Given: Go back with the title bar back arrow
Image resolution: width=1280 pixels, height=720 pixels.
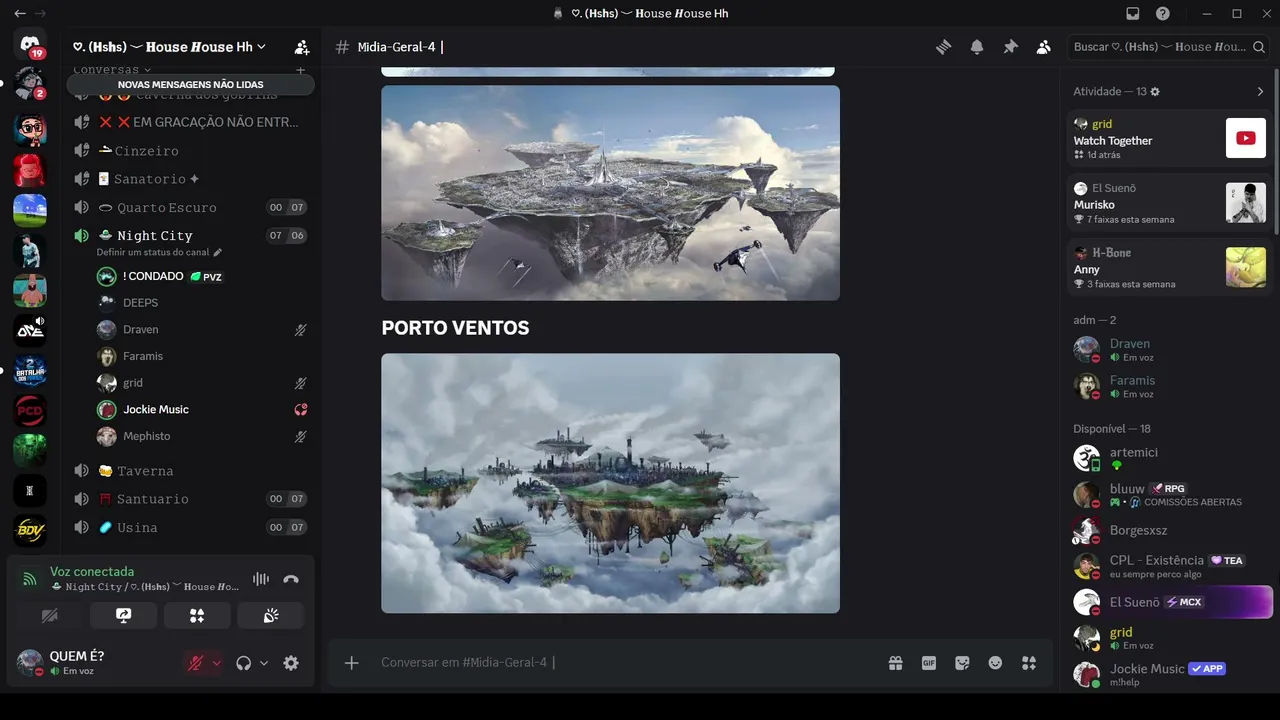Looking at the screenshot, I should 20,14.
